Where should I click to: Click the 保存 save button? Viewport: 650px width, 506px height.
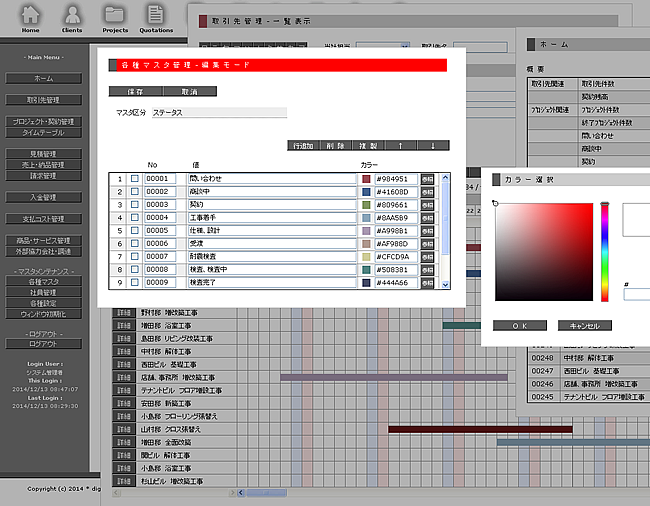pyautogui.click(x=136, y=92)
